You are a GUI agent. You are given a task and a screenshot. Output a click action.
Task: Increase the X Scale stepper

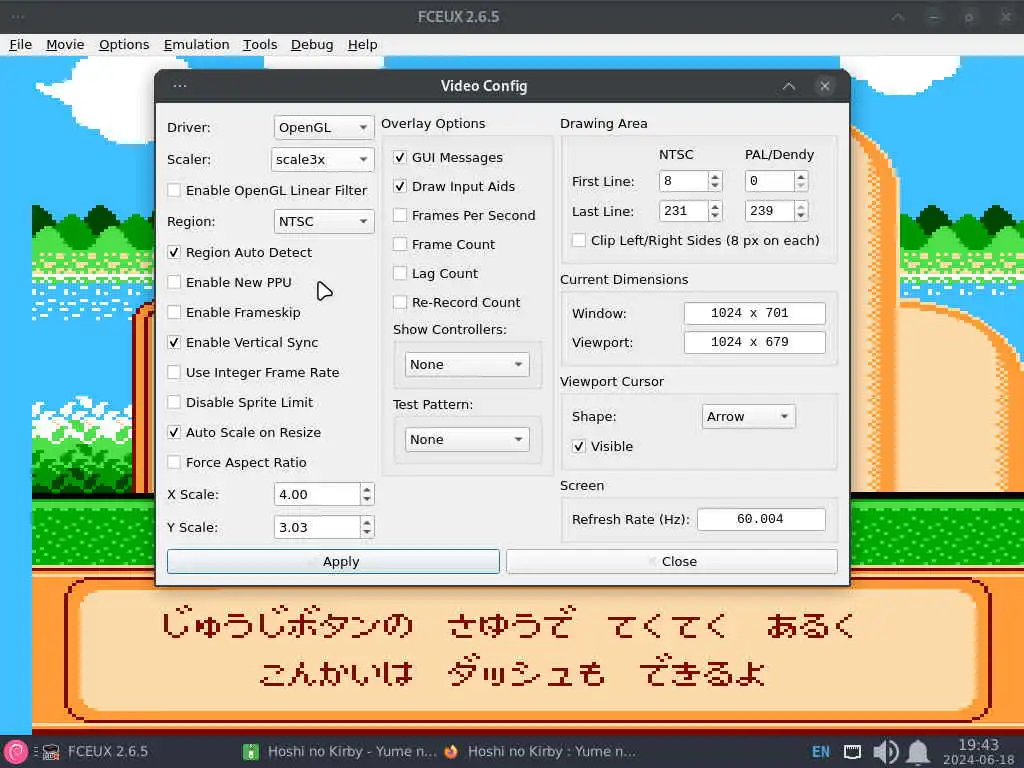coord(367,489)
